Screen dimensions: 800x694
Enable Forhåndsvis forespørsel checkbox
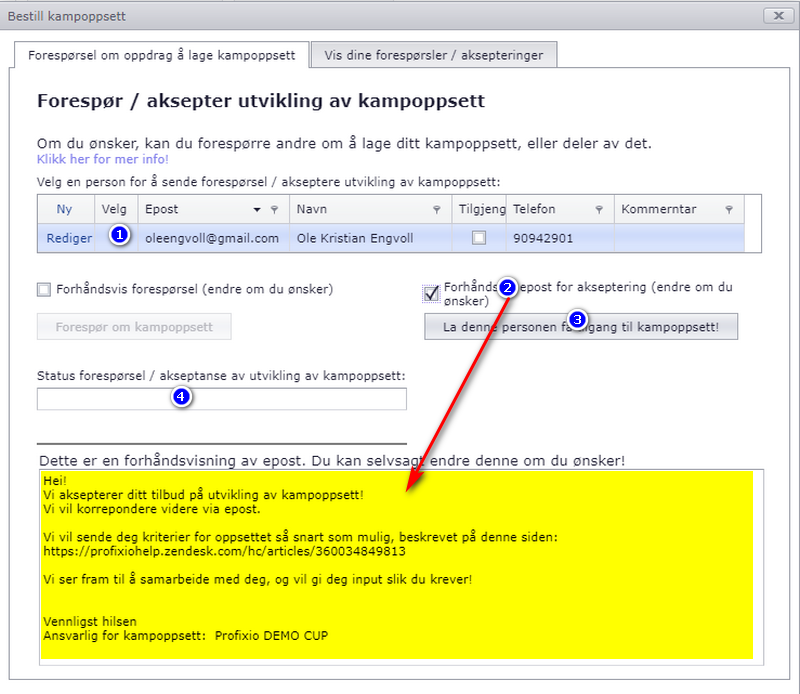click(44, 290)
